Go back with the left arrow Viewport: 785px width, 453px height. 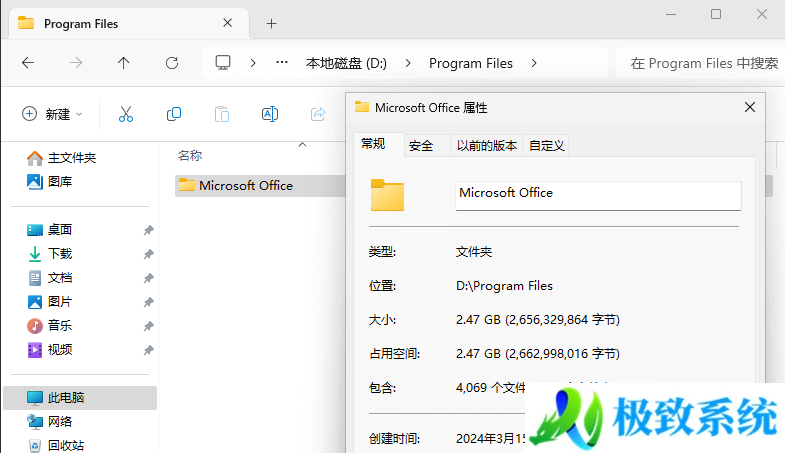[x=28, y=63]
